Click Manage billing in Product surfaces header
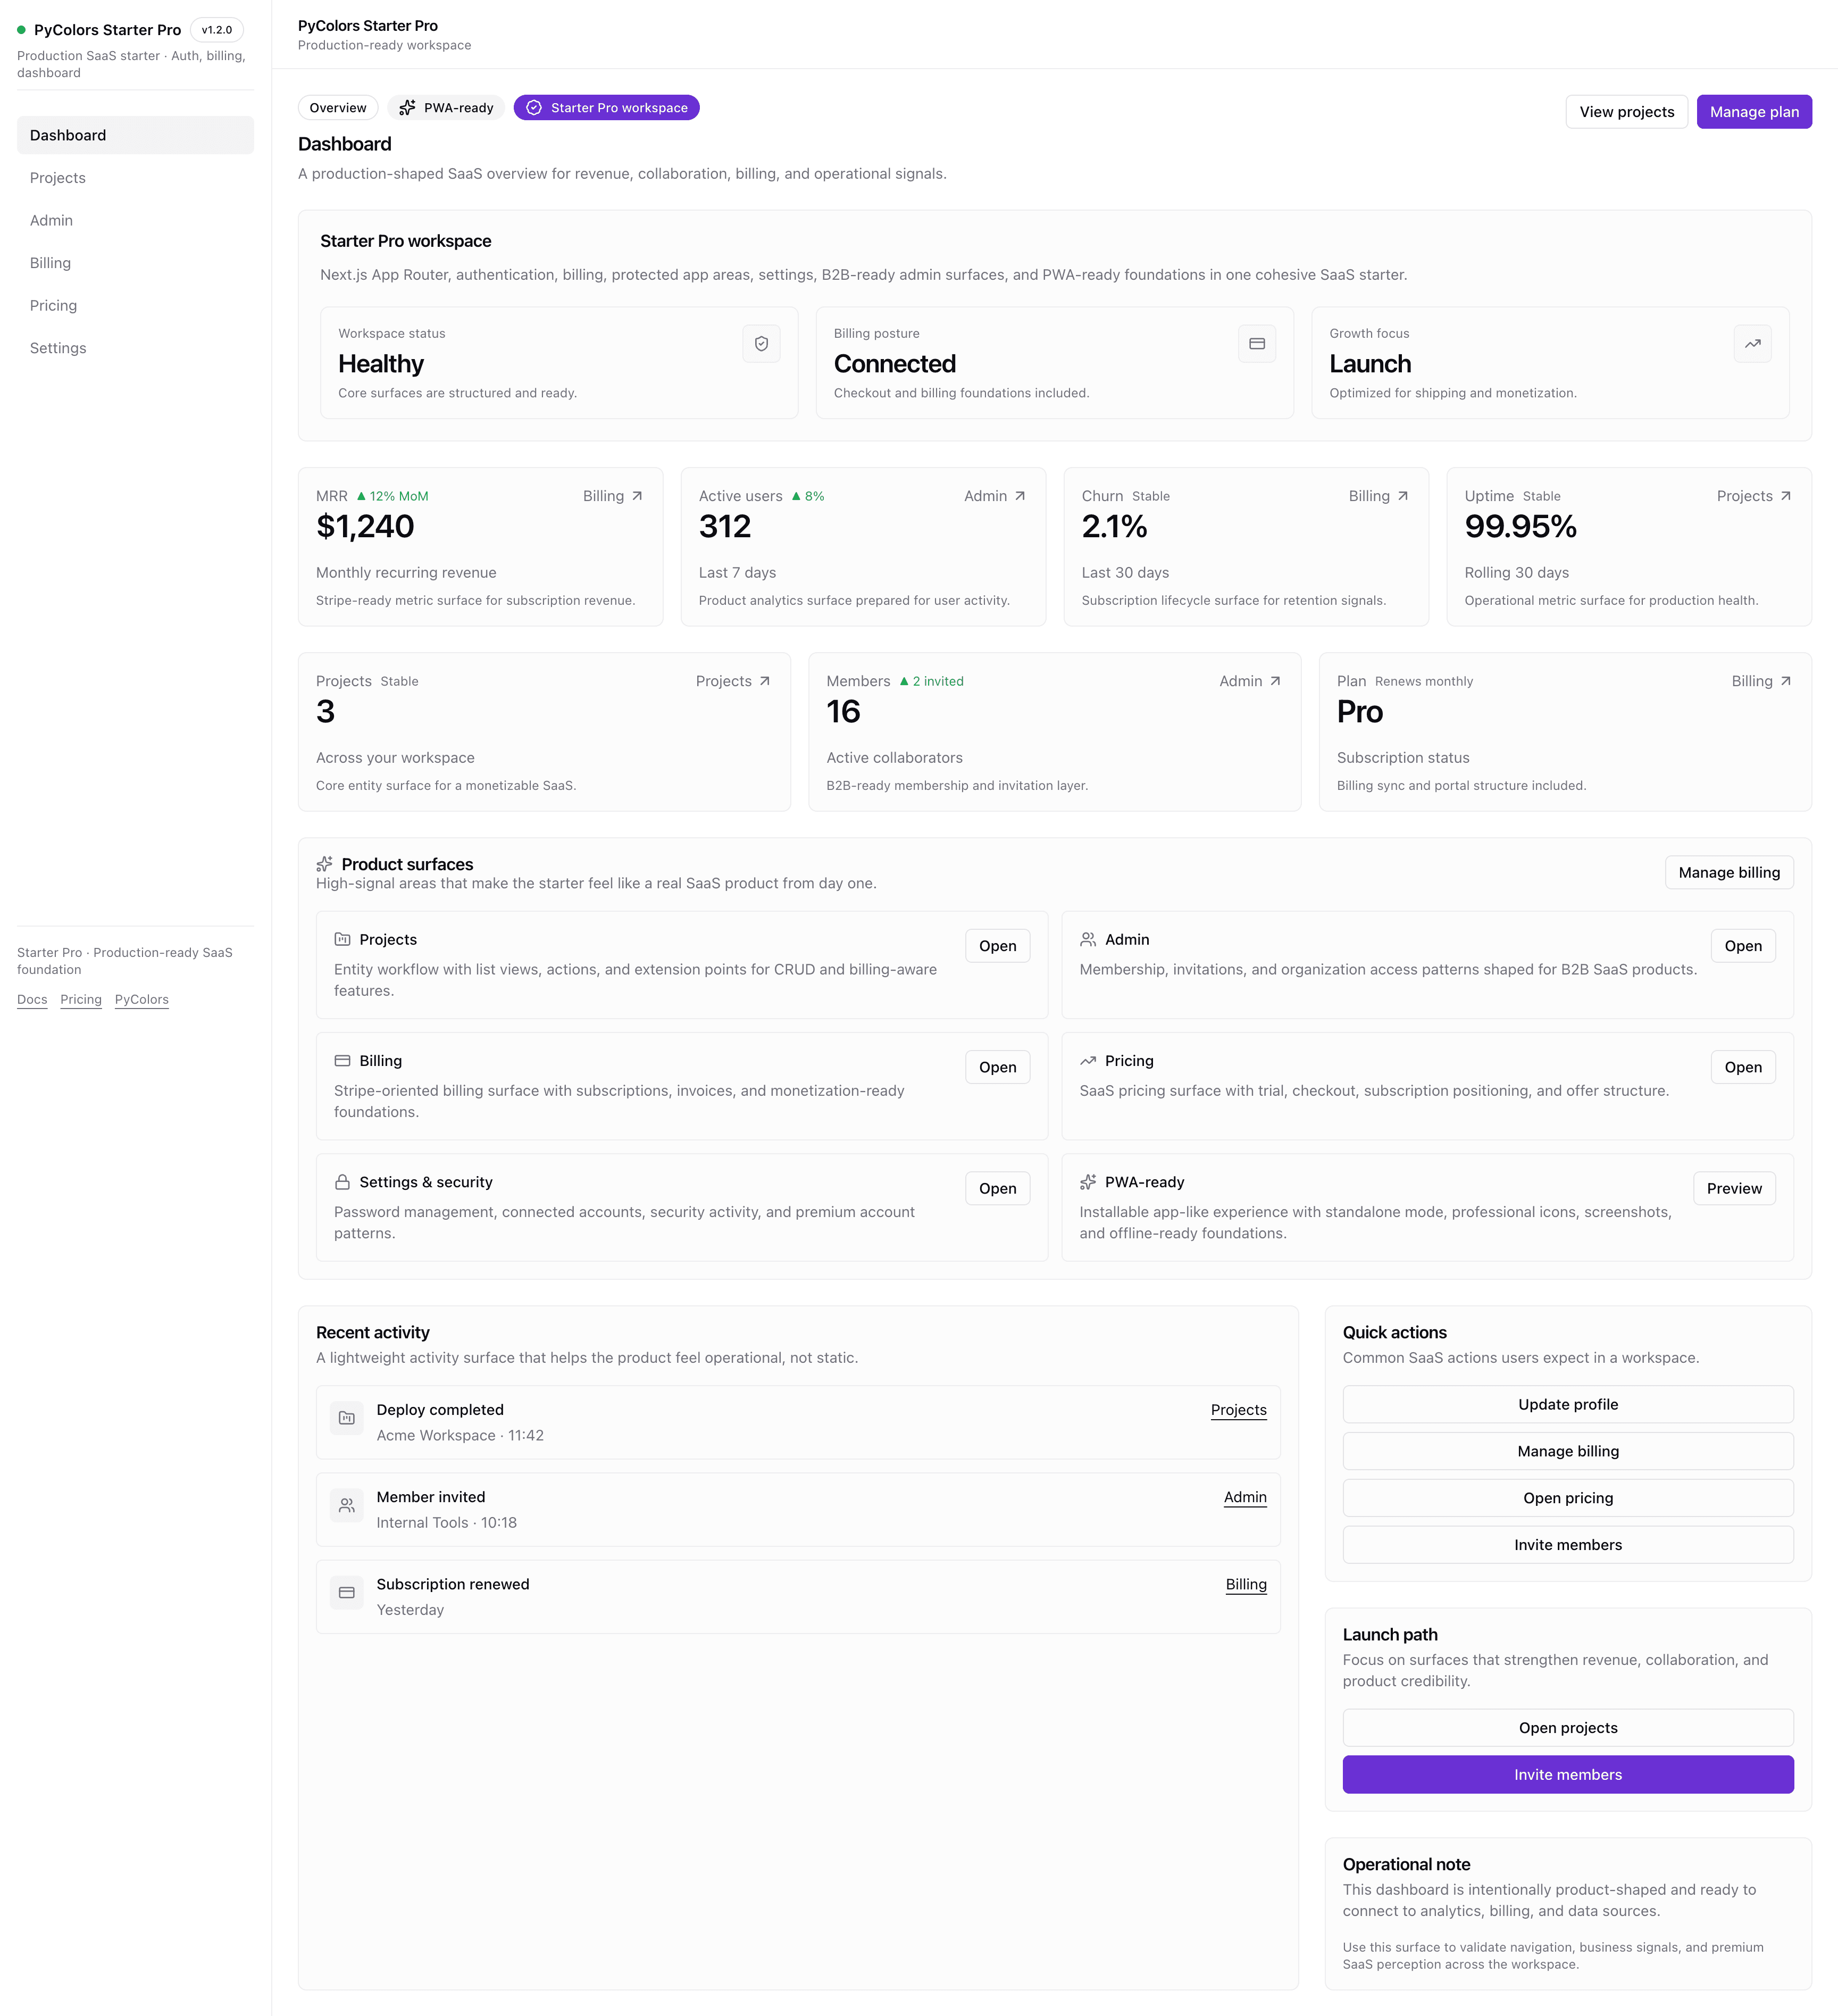Viewport: 1838px width, 2016px height. pos(1729,872)
